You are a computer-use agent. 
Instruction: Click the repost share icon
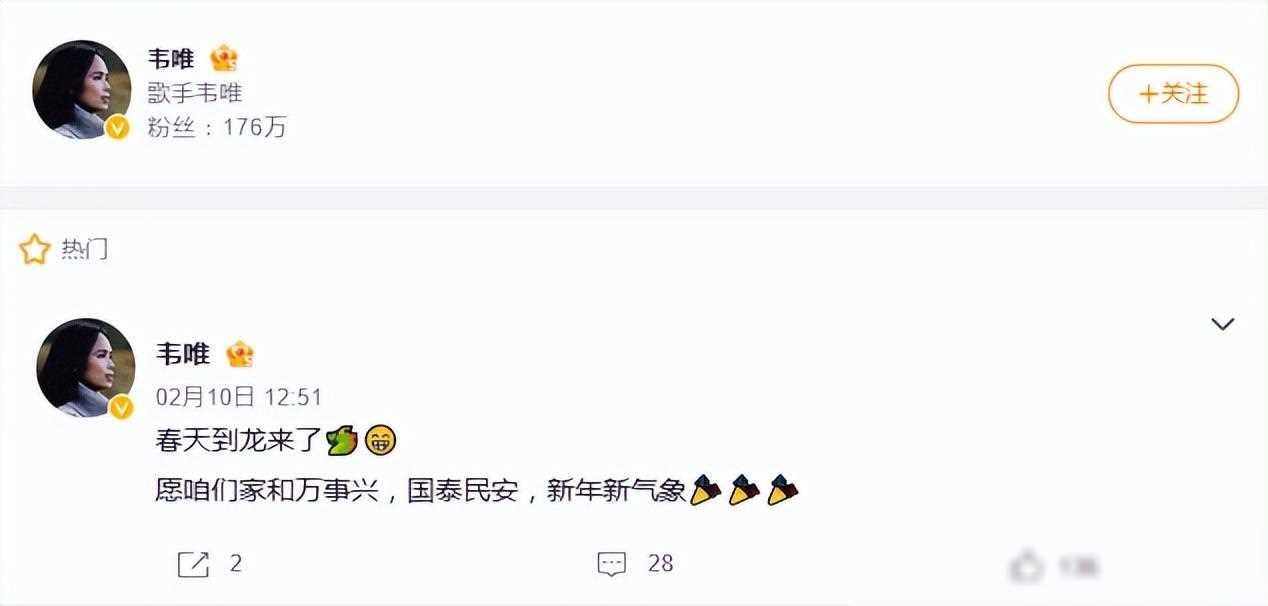tap(193, 564)
